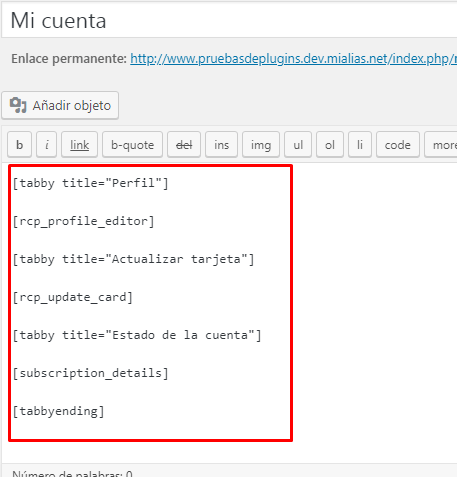Click the [tabbyending] shortcode line
This screenshot has height=477, width=457.
tap(58, 411)
